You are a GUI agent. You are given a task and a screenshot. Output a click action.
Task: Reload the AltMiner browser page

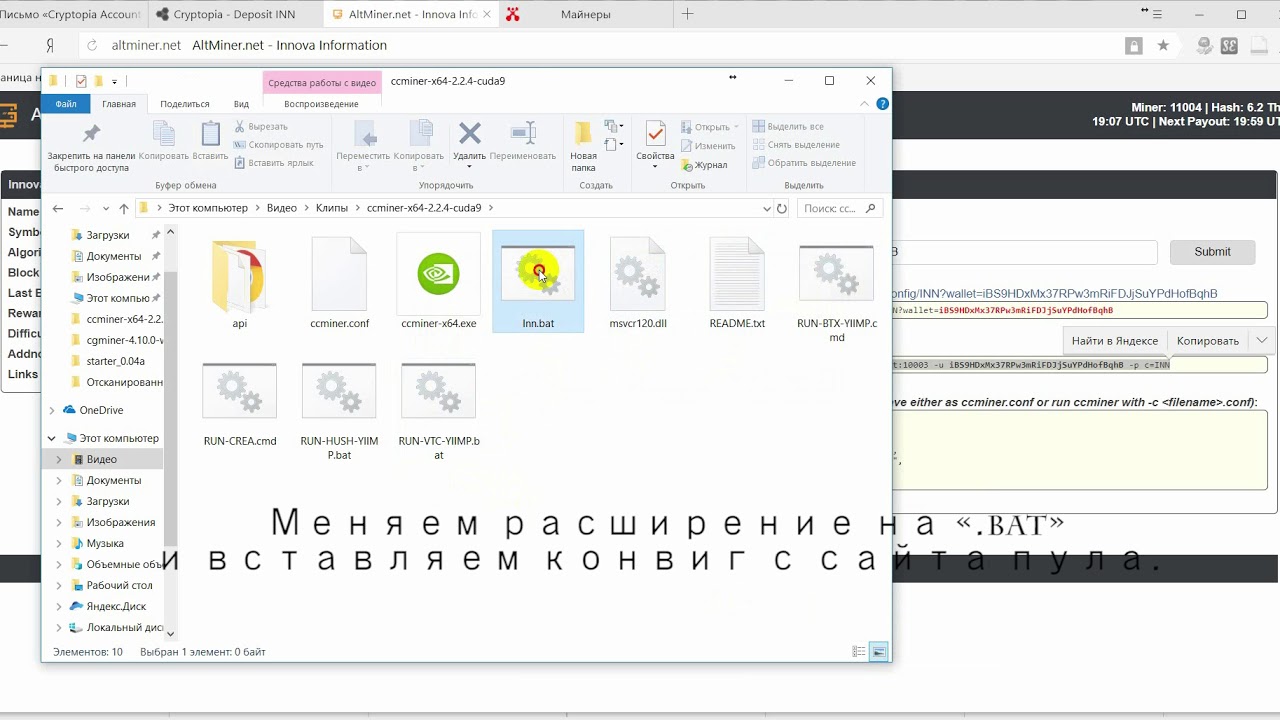tap(93, 46)
